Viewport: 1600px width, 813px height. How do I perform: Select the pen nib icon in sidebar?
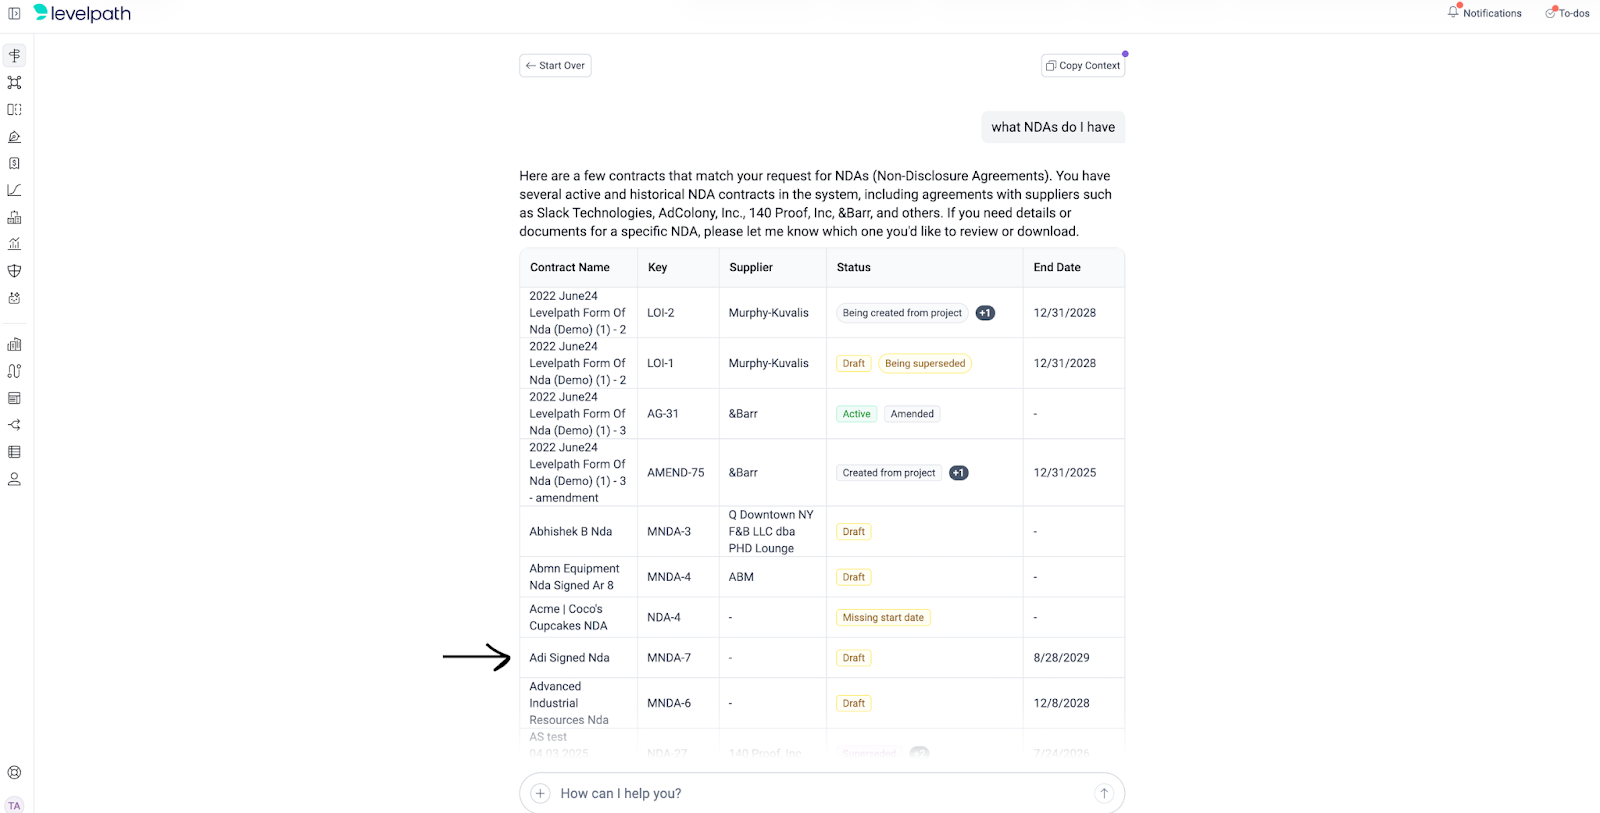(x=14, y=137)
